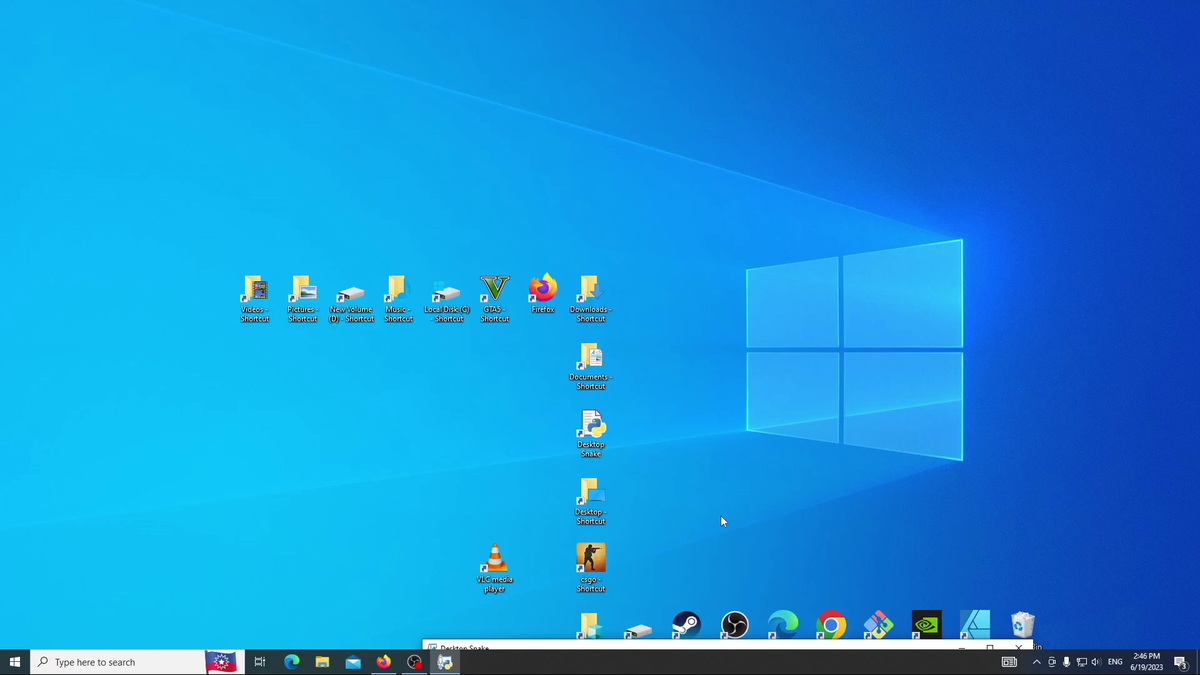The height and width of the screenshot is (675, 1200).
Task: Switch to OBS Studio on the taskbar
Action: (x=414, y=662)
